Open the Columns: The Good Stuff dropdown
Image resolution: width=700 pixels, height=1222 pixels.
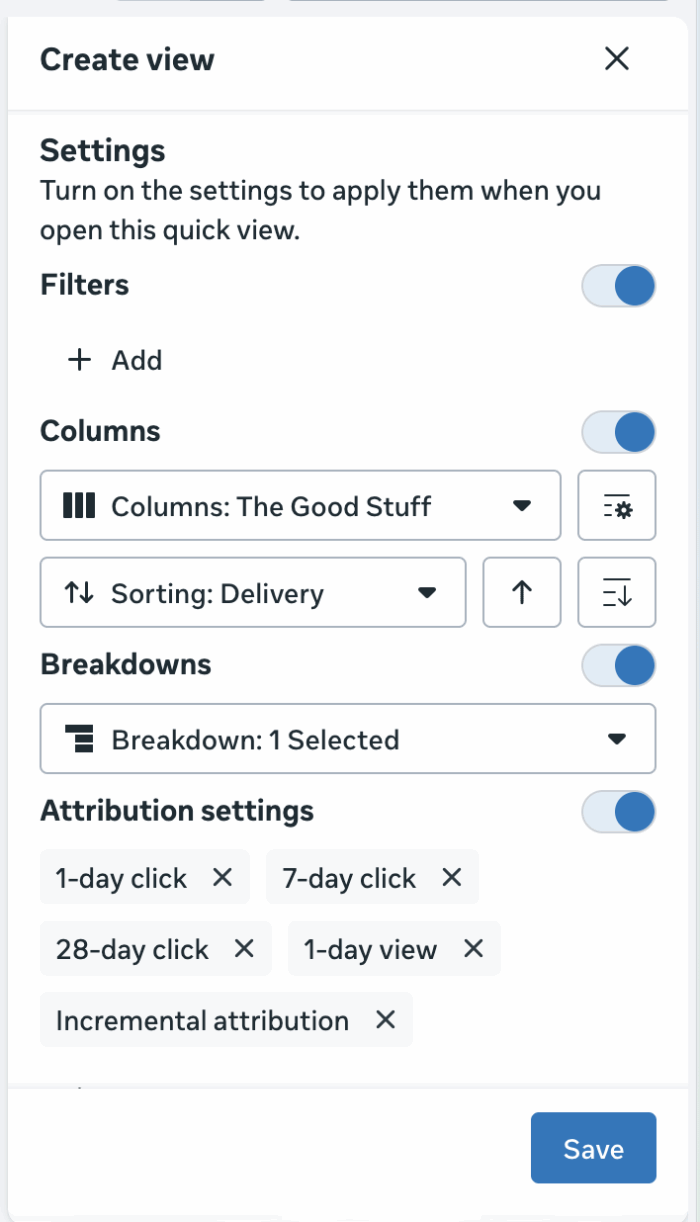300,506
